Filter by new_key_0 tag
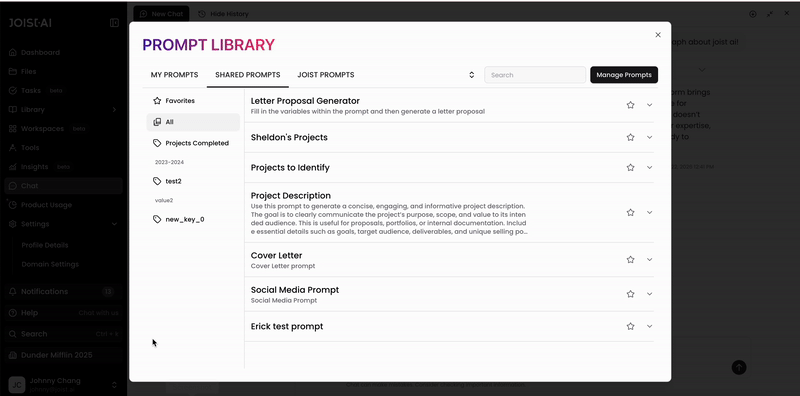 click(193, 219)
